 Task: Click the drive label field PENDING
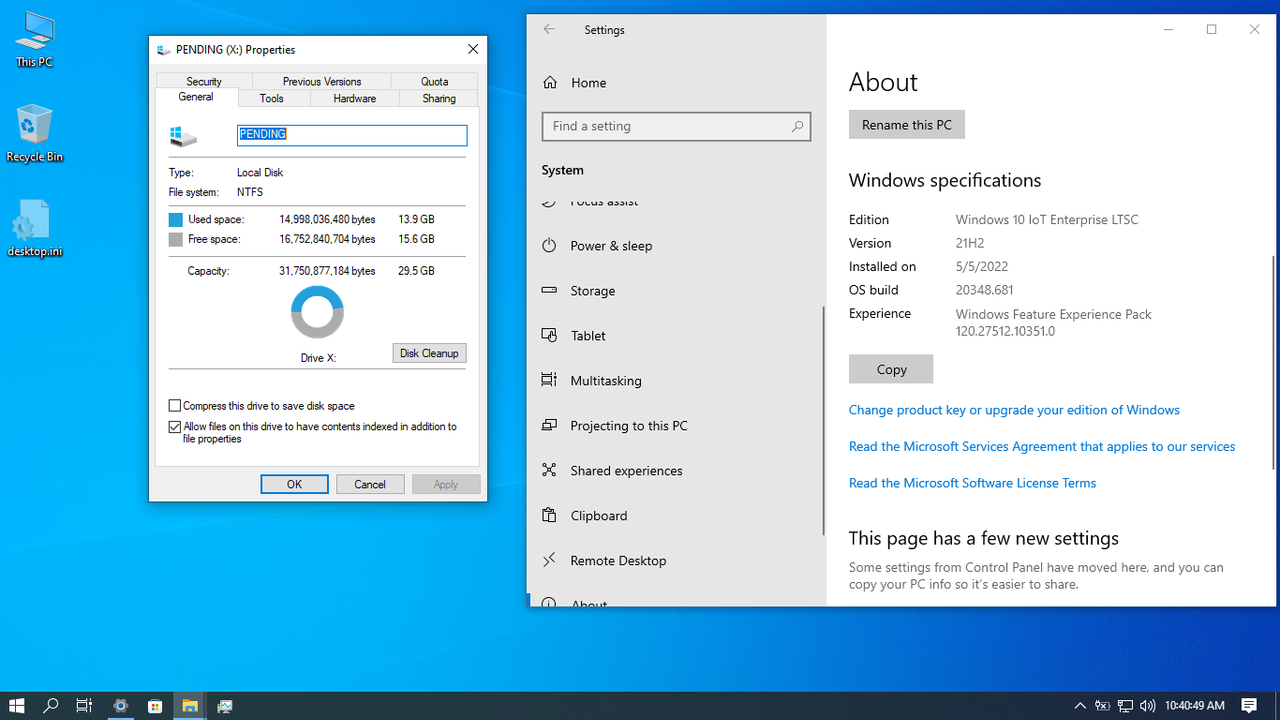click(352, 135)
